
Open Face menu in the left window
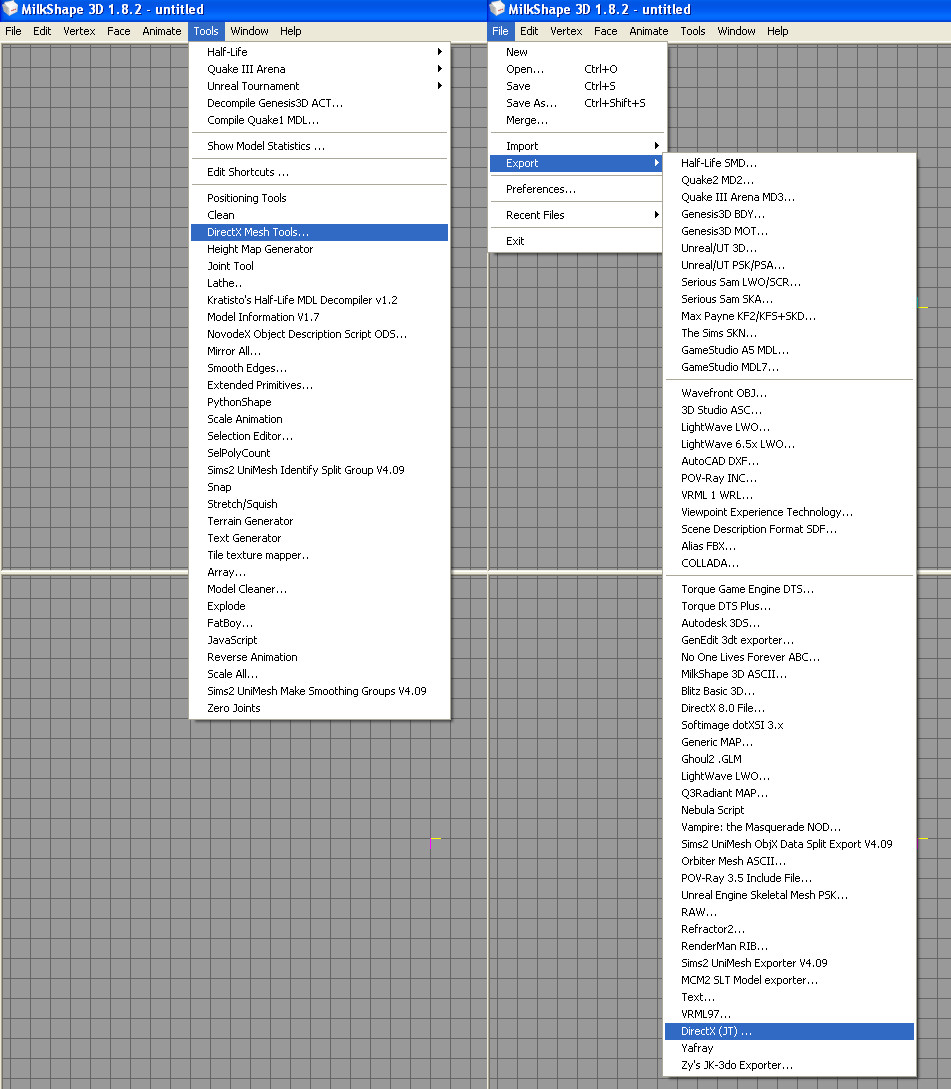coord(119,31)
